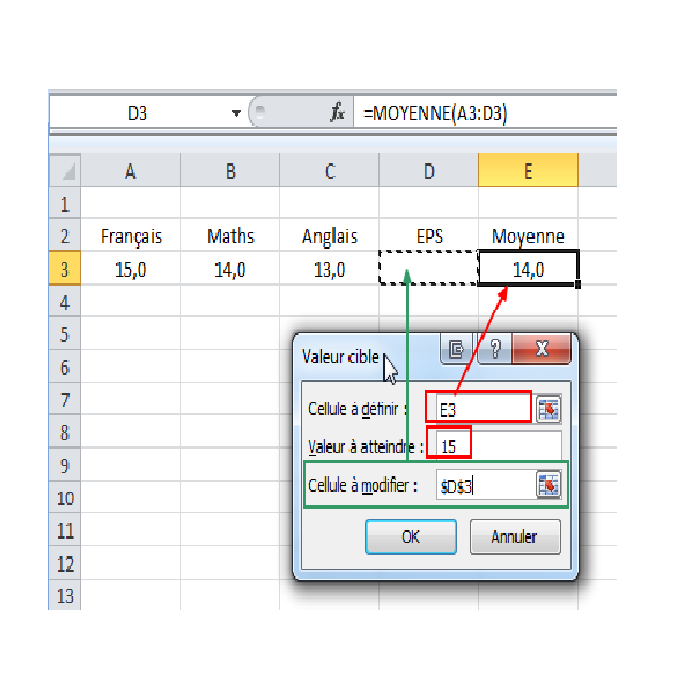Viewport: 700px width, 700px height.
Task: Select row 3 header
Action: [x=64, y=269]
